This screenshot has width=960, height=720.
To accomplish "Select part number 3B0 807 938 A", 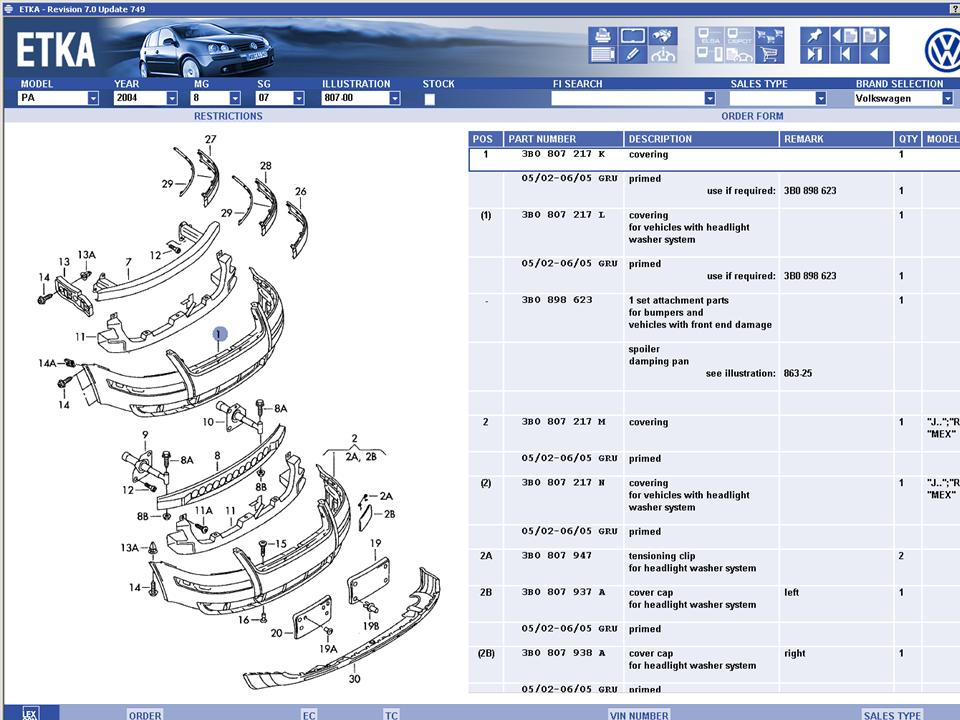I will [x=563, y=653].
